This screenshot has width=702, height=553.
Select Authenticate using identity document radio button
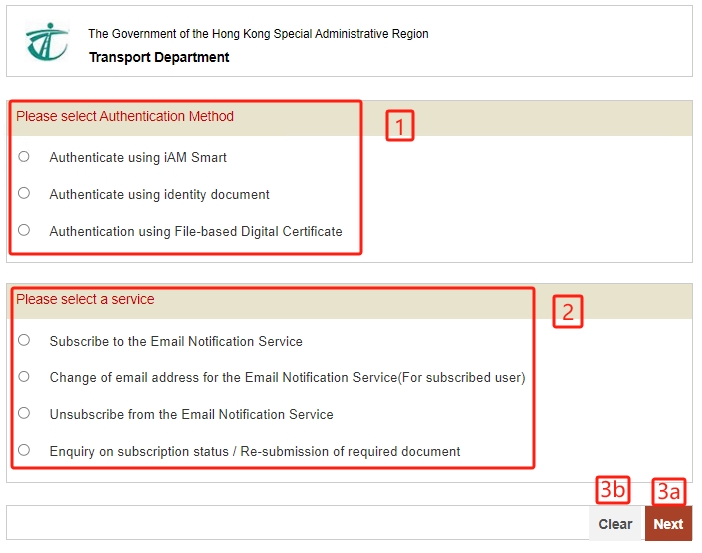click(24, 193)
